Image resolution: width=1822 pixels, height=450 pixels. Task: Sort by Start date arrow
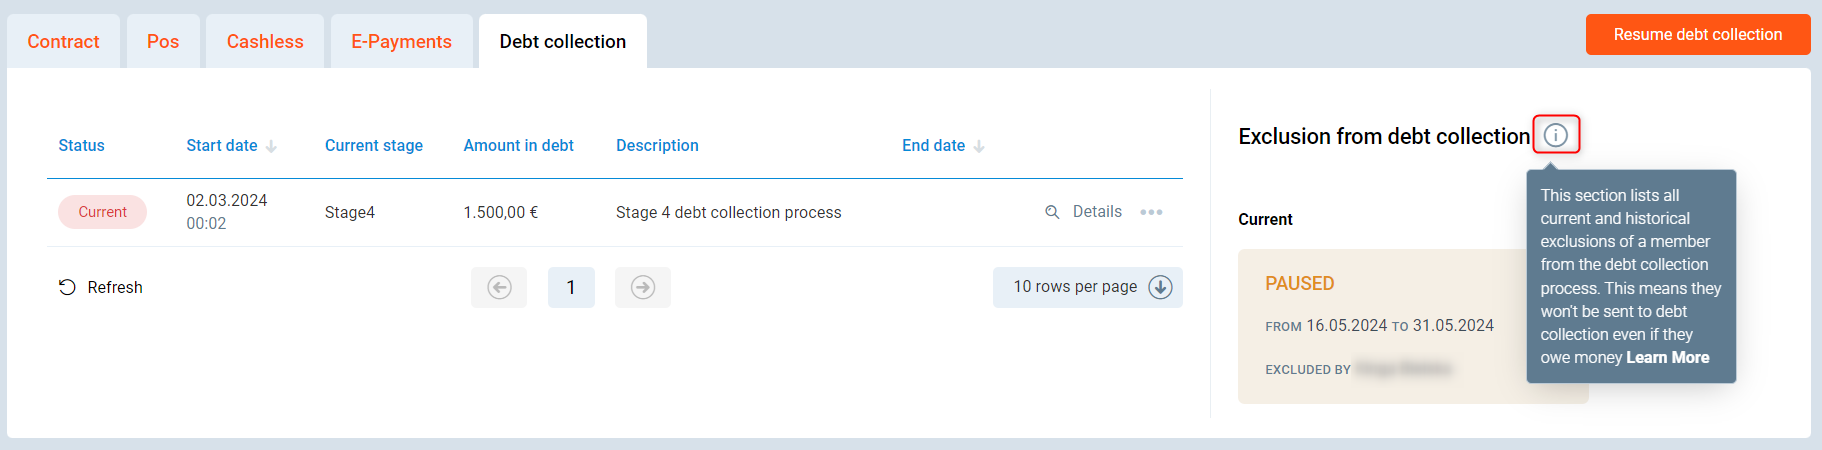[271, 146]
